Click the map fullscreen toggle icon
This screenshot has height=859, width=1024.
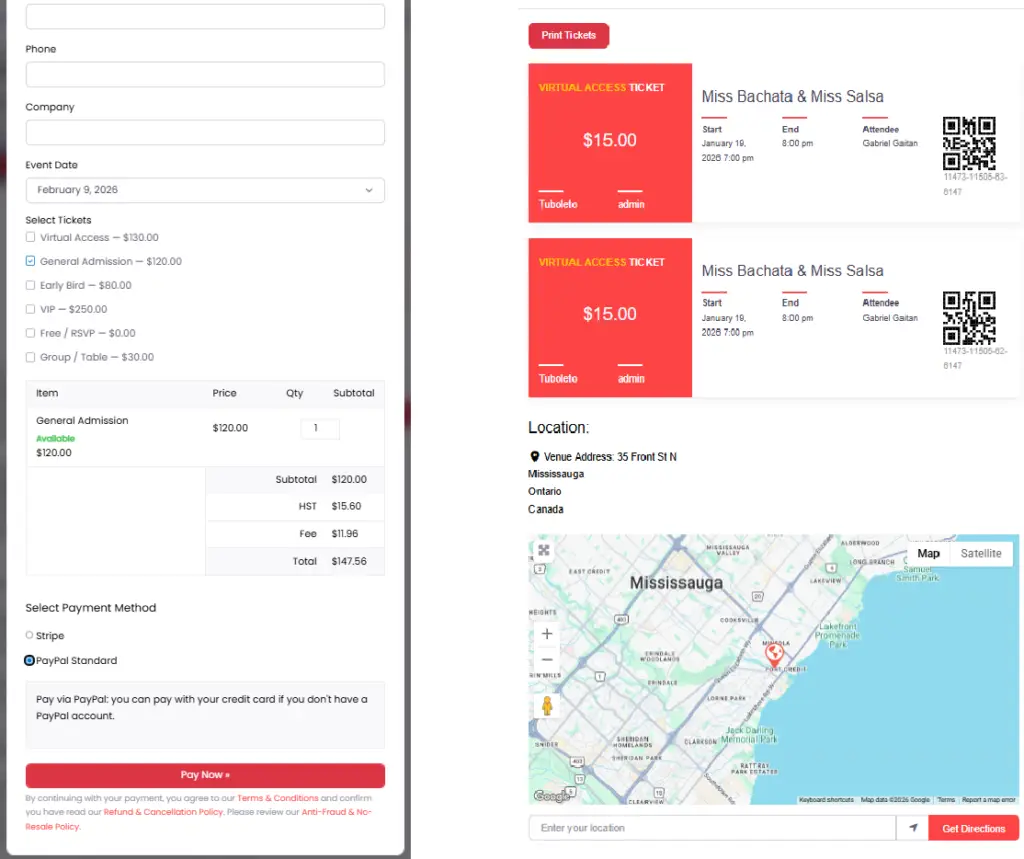[x=544, y=550]
